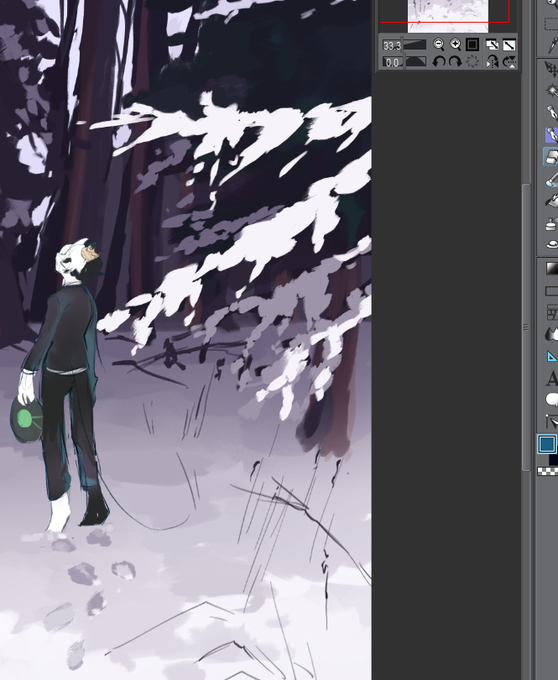Click the checkered transparent color swatch
Viewport: 558px width, 680px height.
click(548, 471)
